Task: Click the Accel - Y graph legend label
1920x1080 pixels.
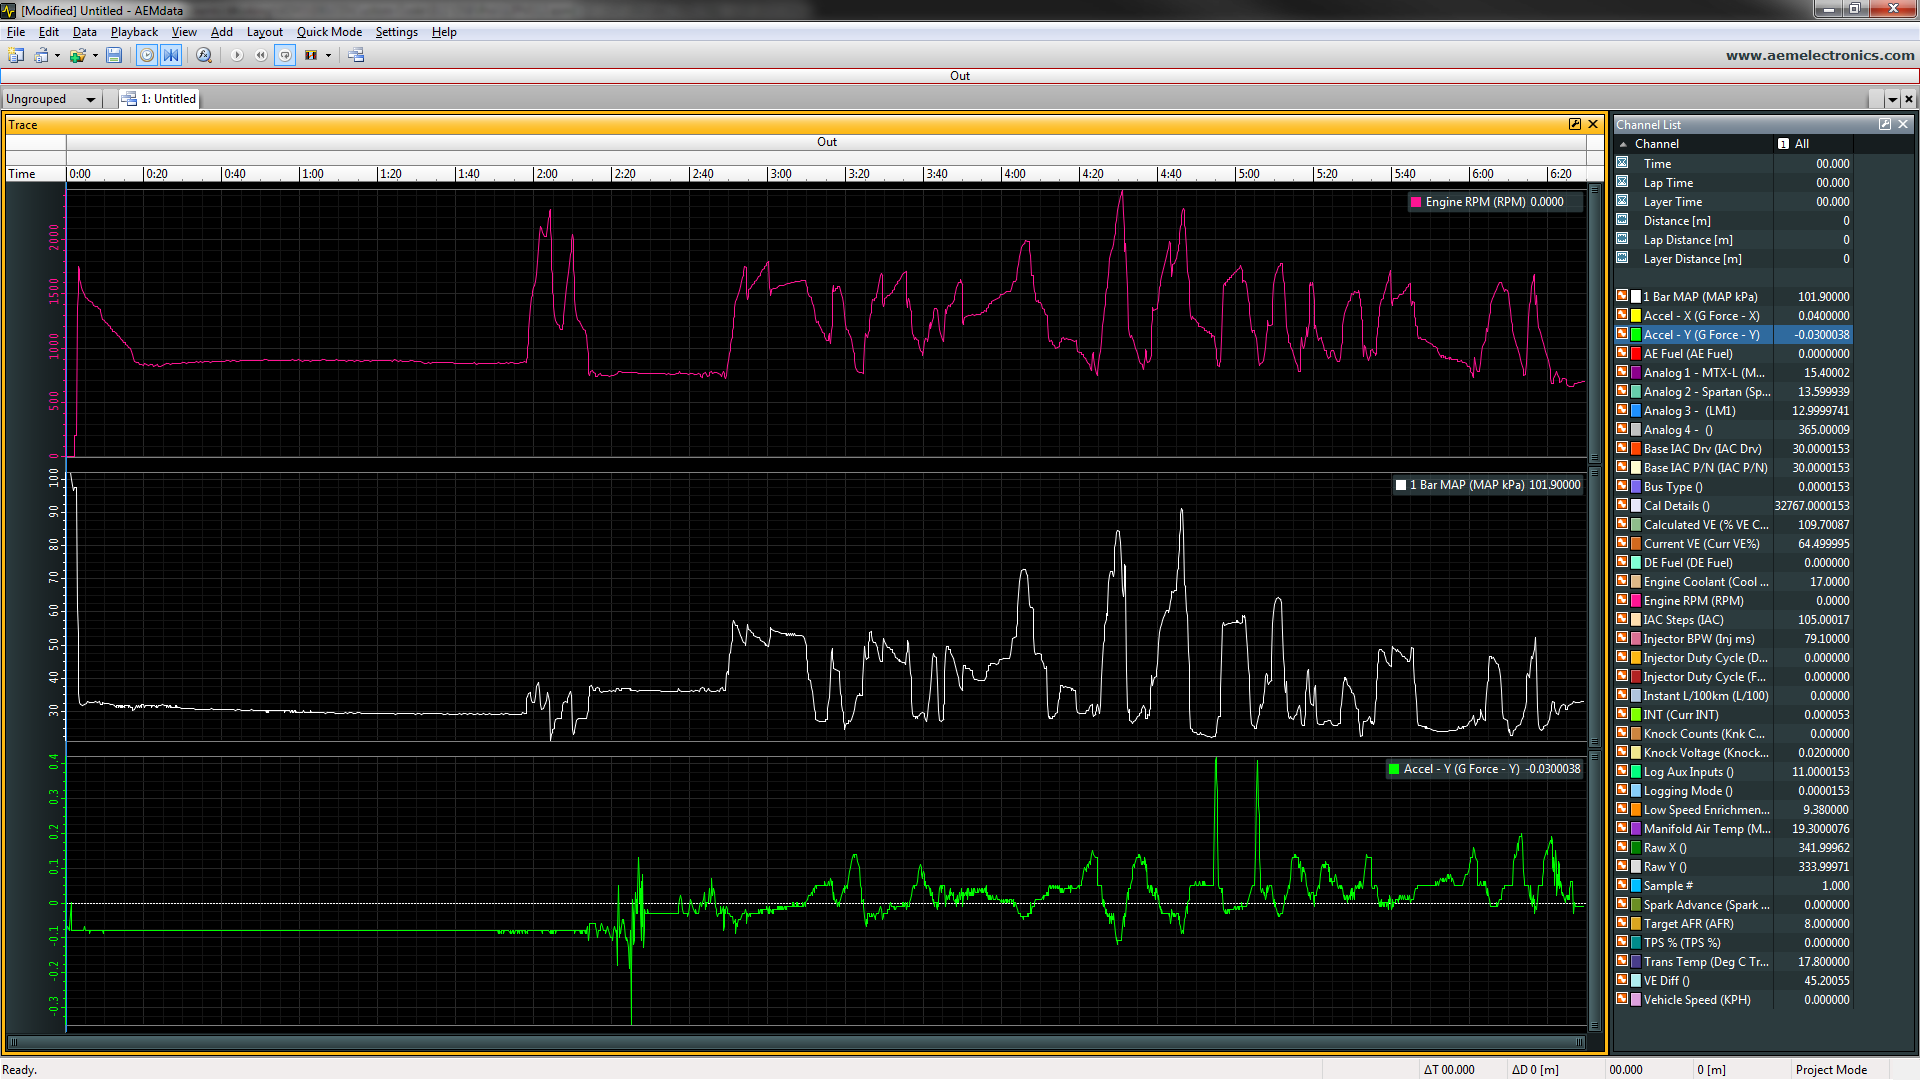Action: point(1485,769)
